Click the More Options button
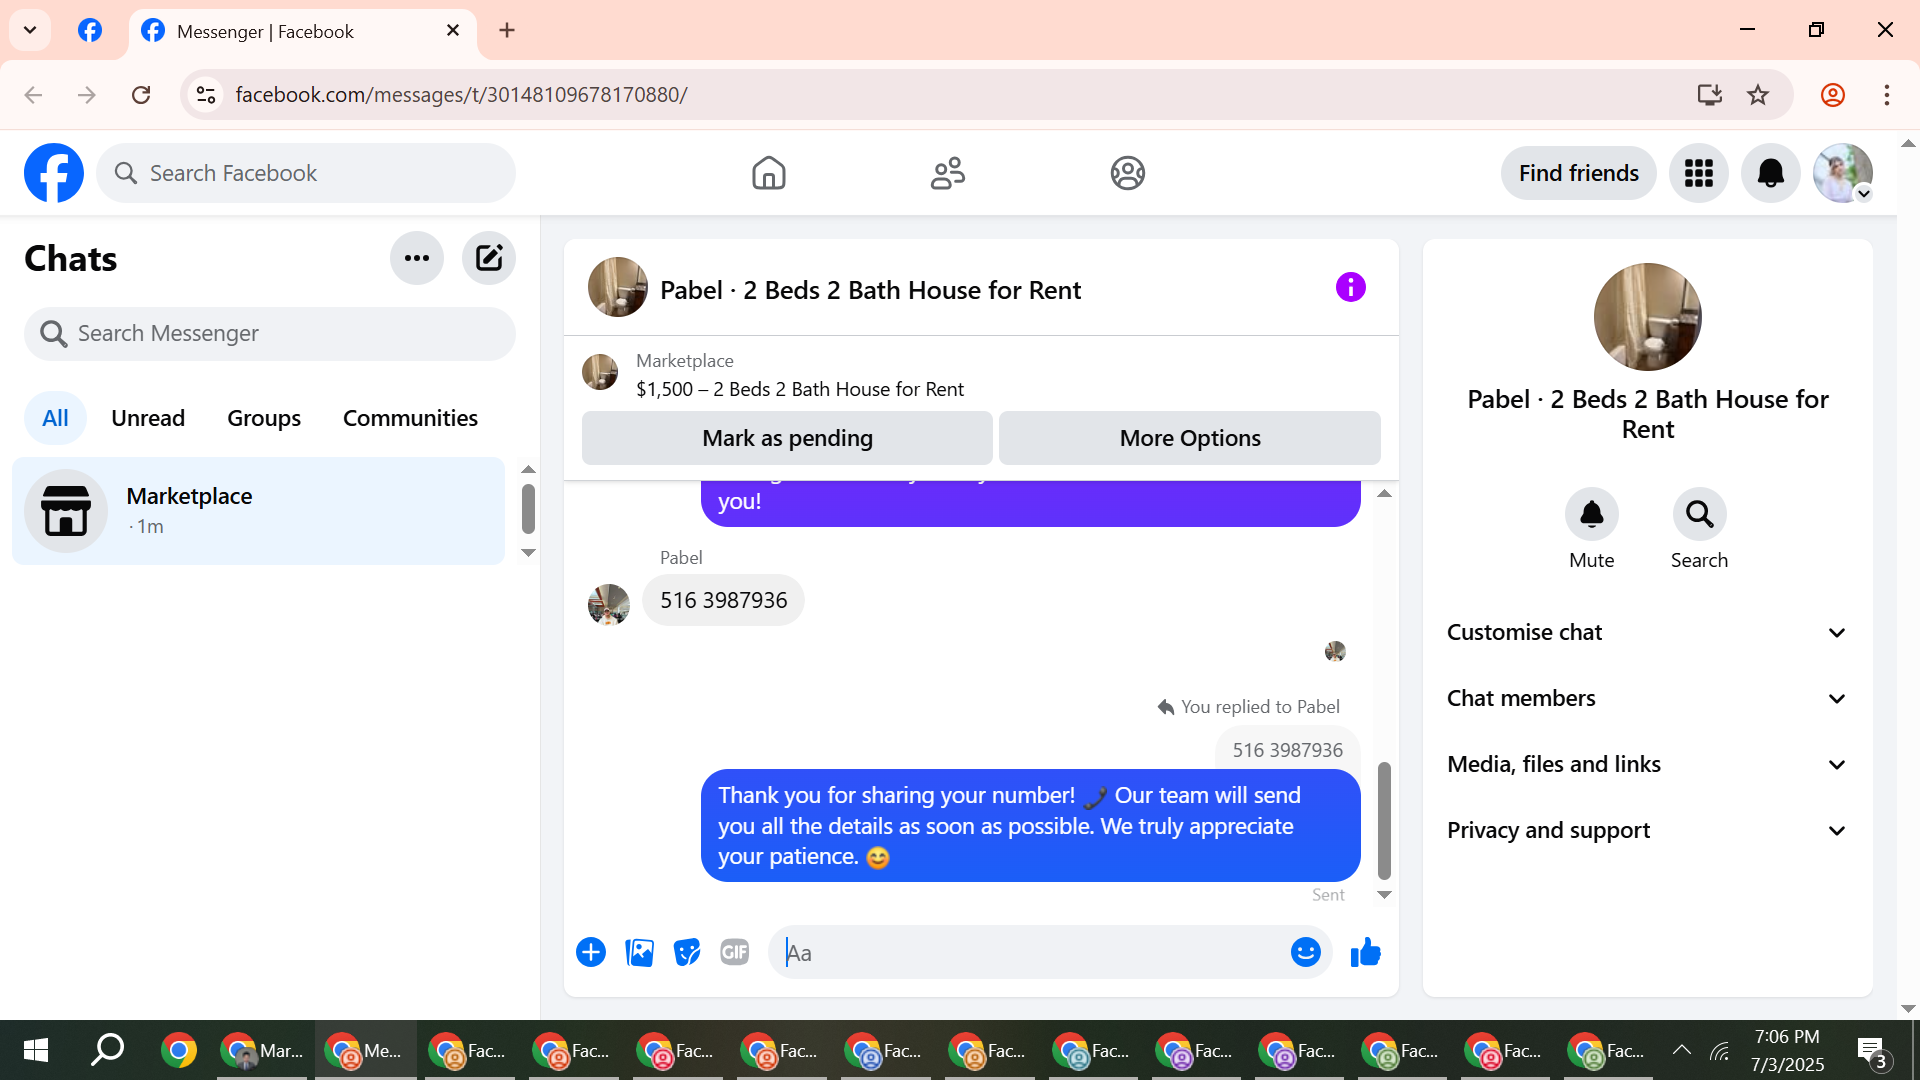Viewport: 1920px width, 1080px height. pyautogui.click(x=1189, y=438)
